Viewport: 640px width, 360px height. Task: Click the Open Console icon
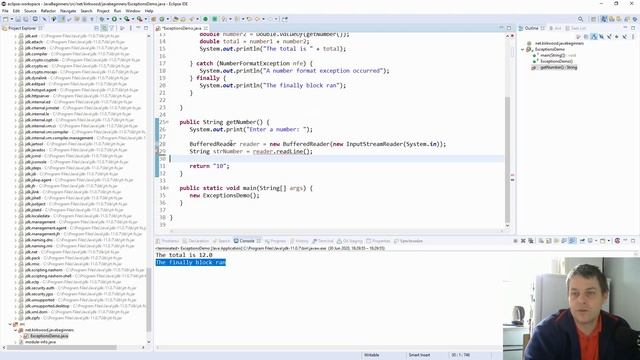[x=602, y=241]
